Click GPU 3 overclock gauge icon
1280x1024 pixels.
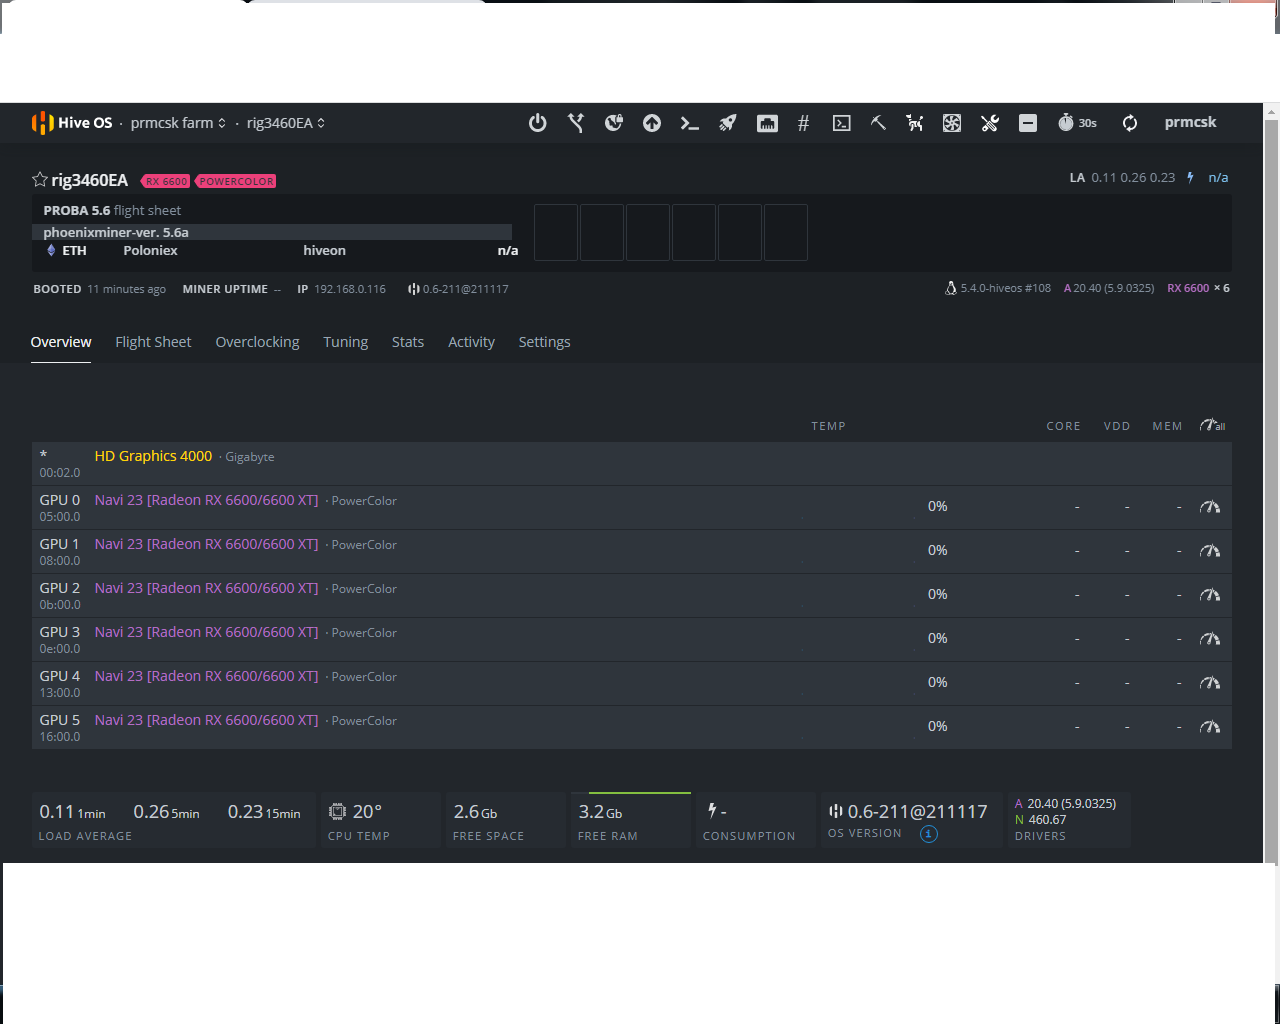tap(1210, 639)
